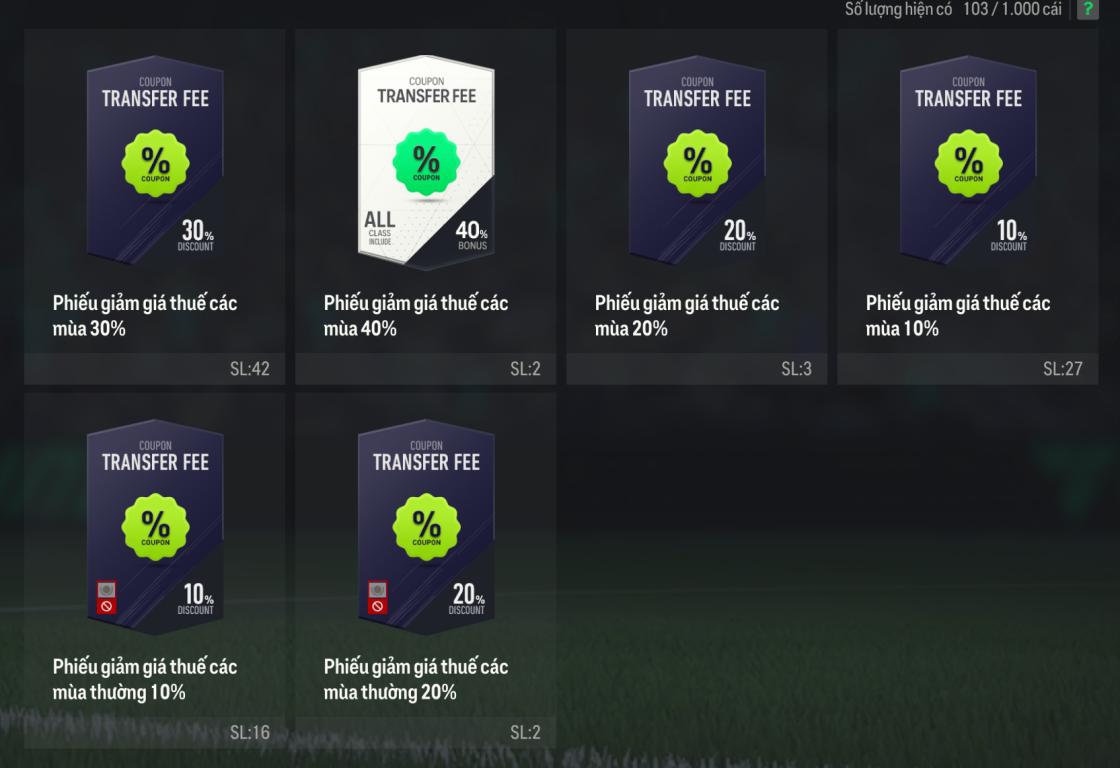
Task: Click the SL:42 quantity bar
Action: coord(154,369)
